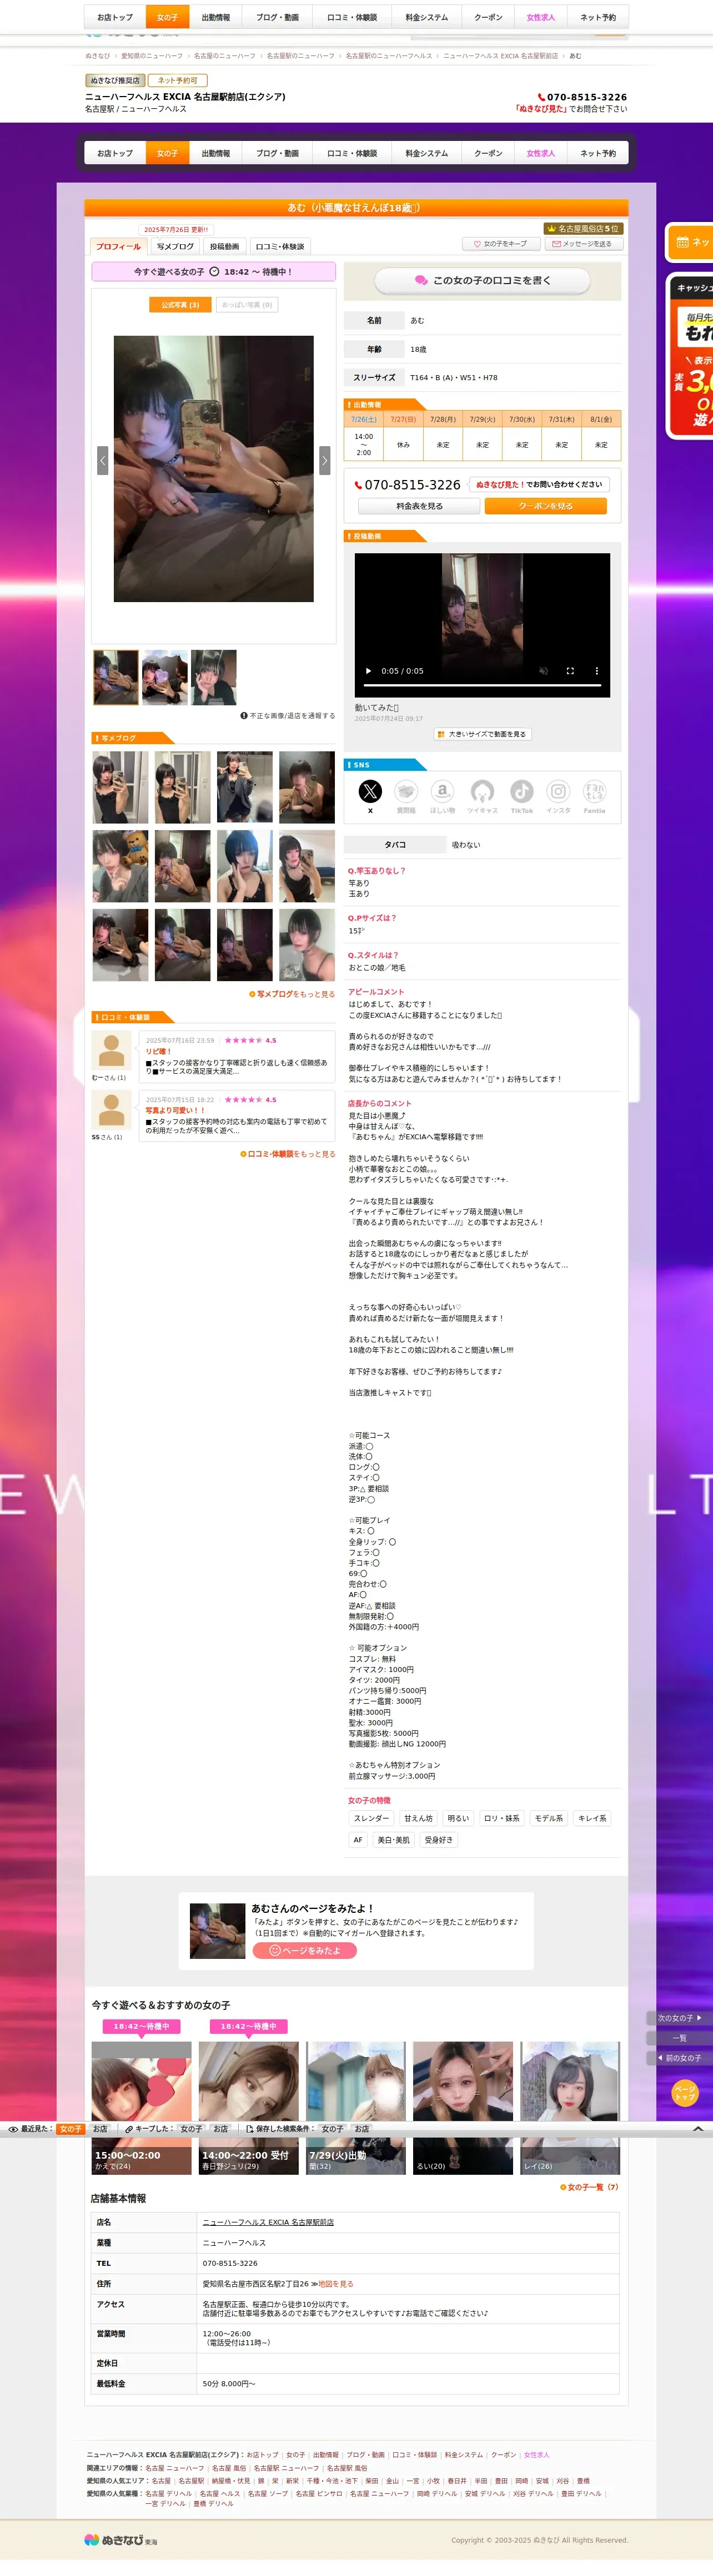
Task: Click the 7/26(土) schedule column header
Action: coord(364,420)
